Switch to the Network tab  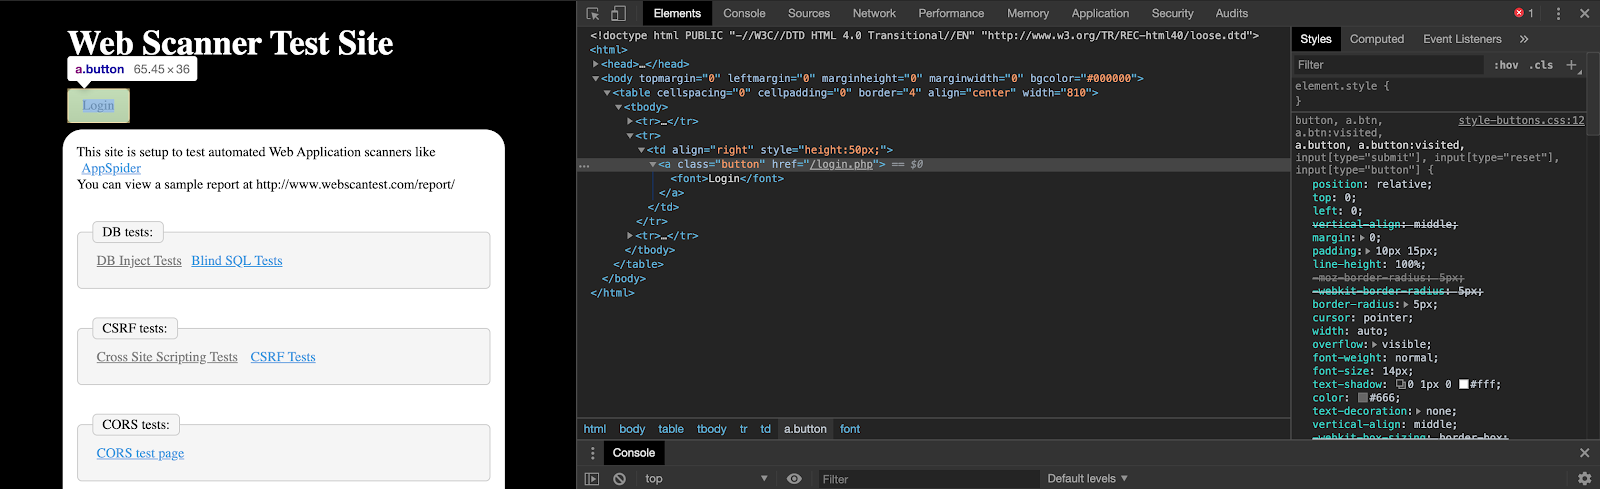[874, 13]
